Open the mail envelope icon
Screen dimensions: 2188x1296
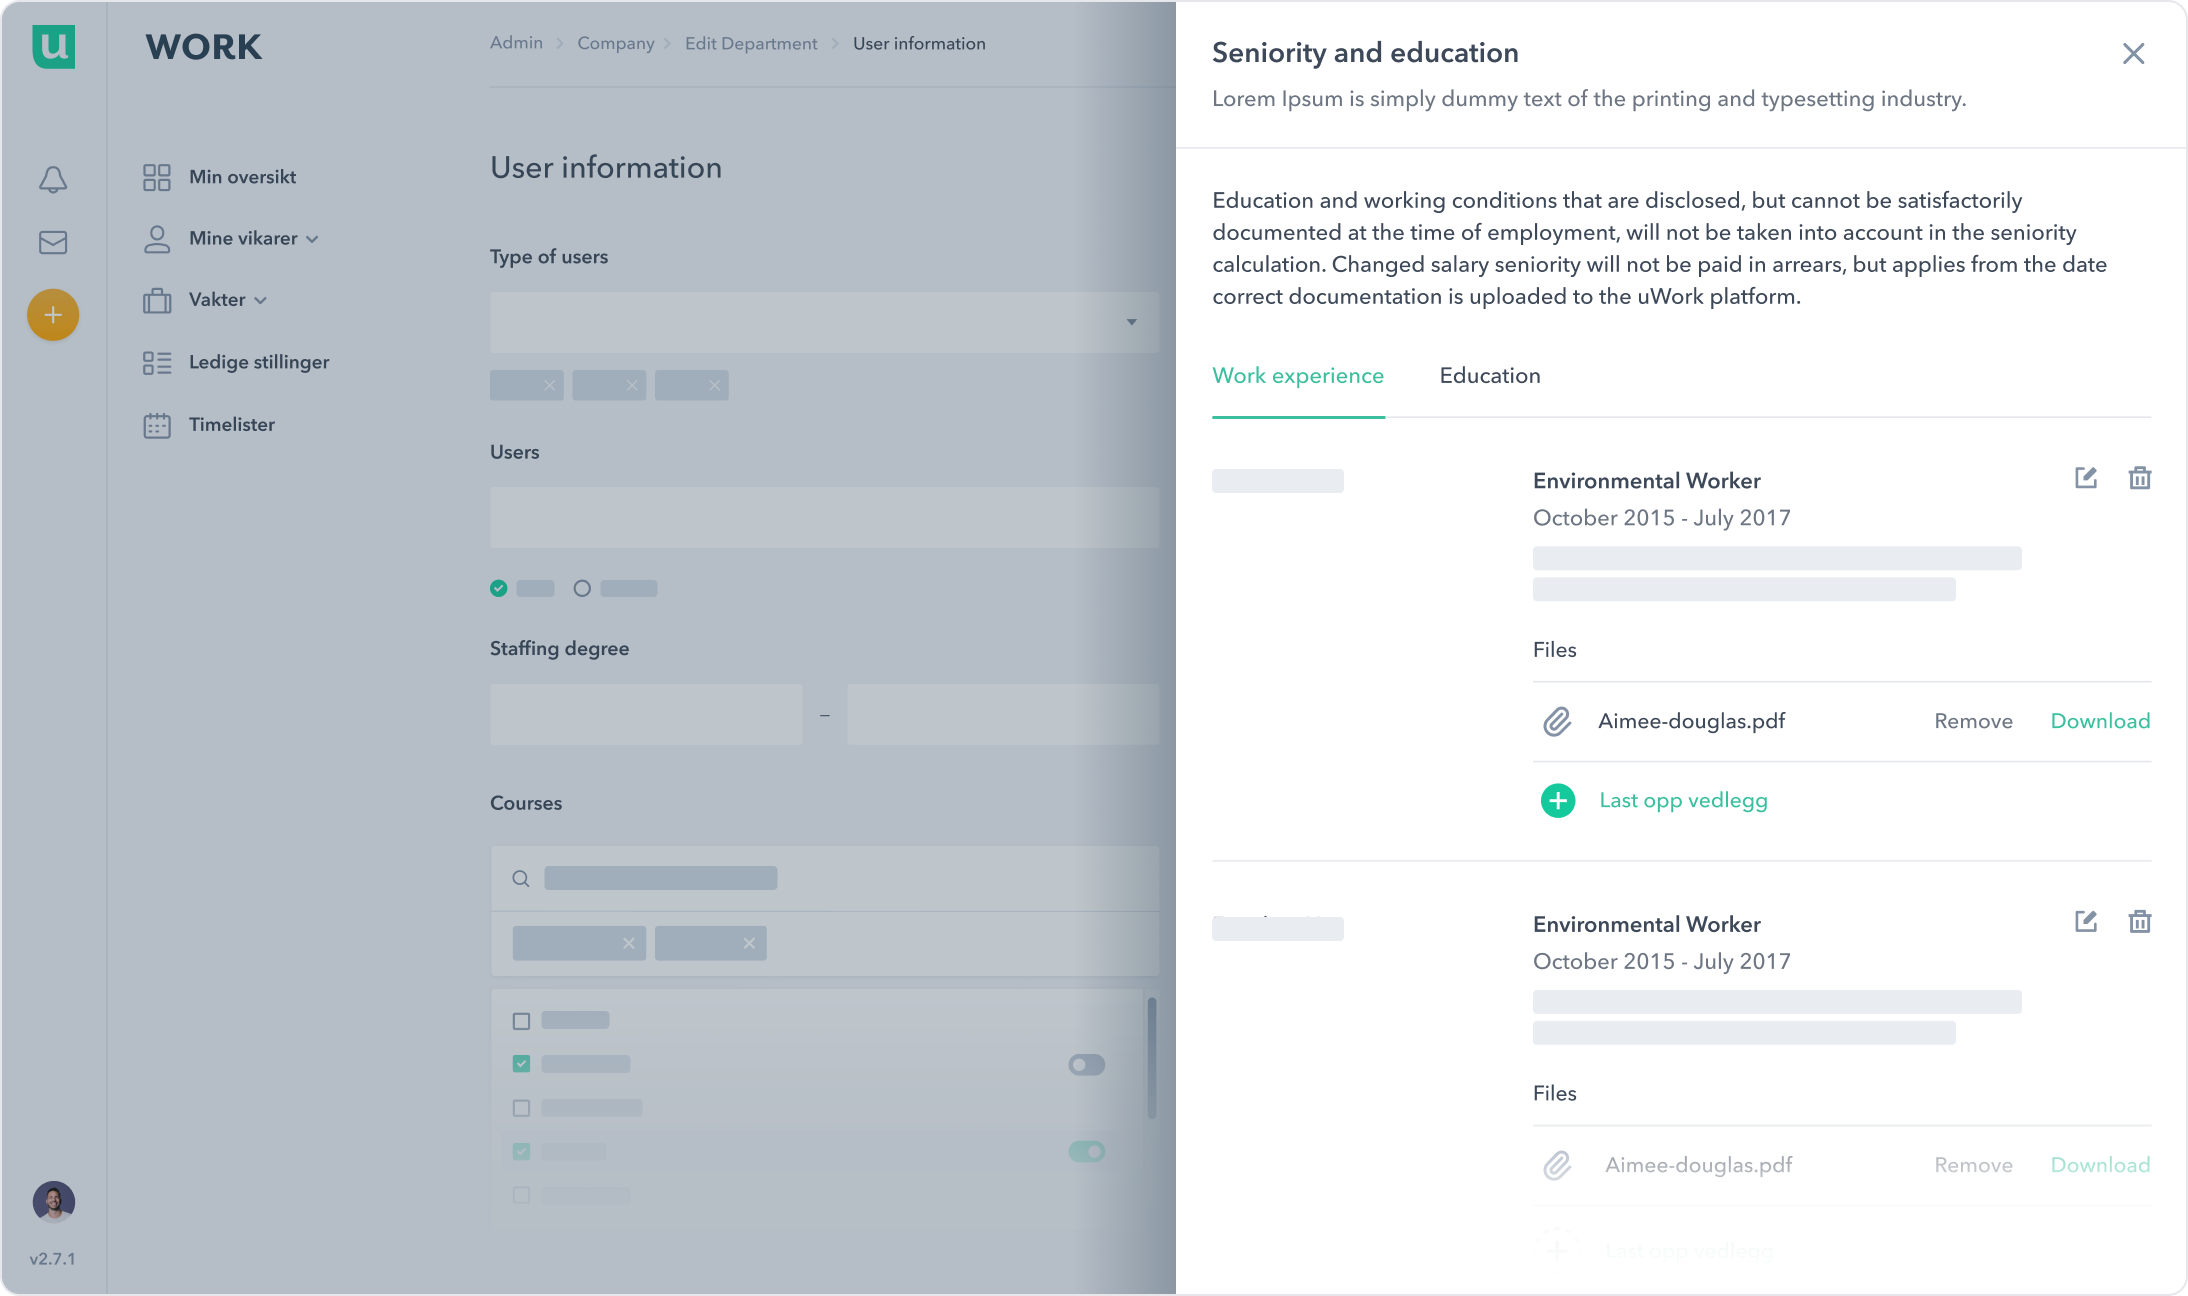(53, 242)
